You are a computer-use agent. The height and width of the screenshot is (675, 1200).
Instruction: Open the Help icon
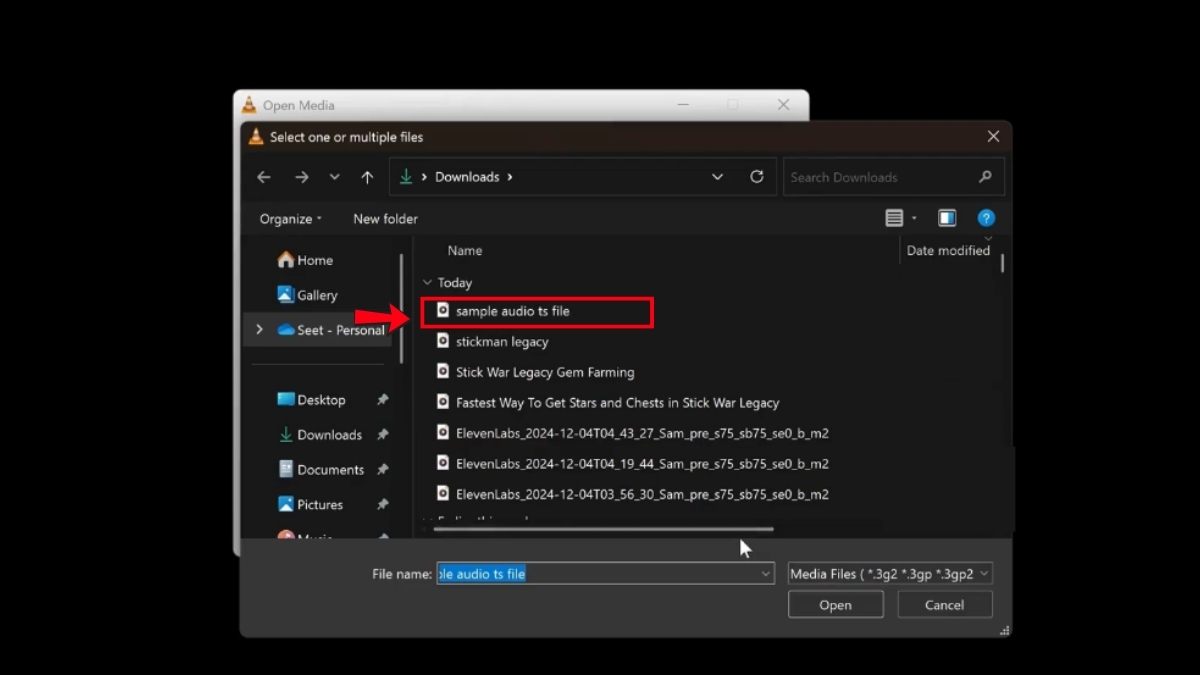[x=986, y=218]
